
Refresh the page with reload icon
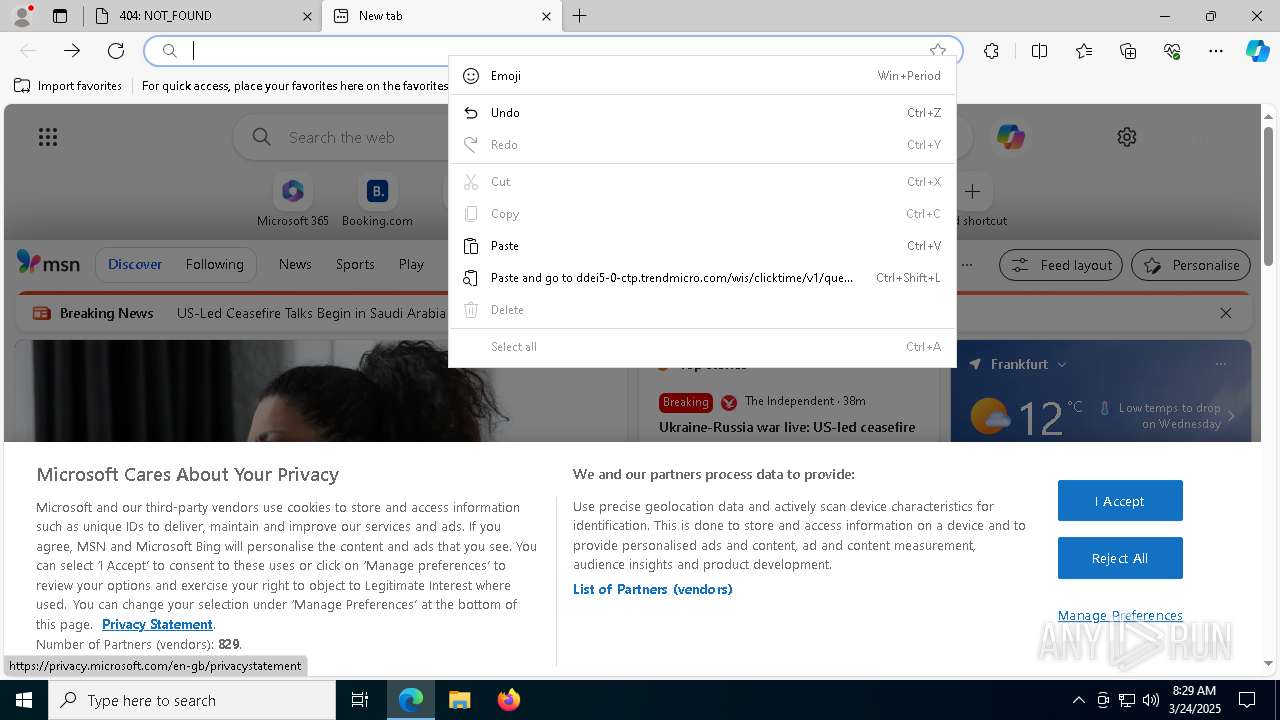pos(116,51)
